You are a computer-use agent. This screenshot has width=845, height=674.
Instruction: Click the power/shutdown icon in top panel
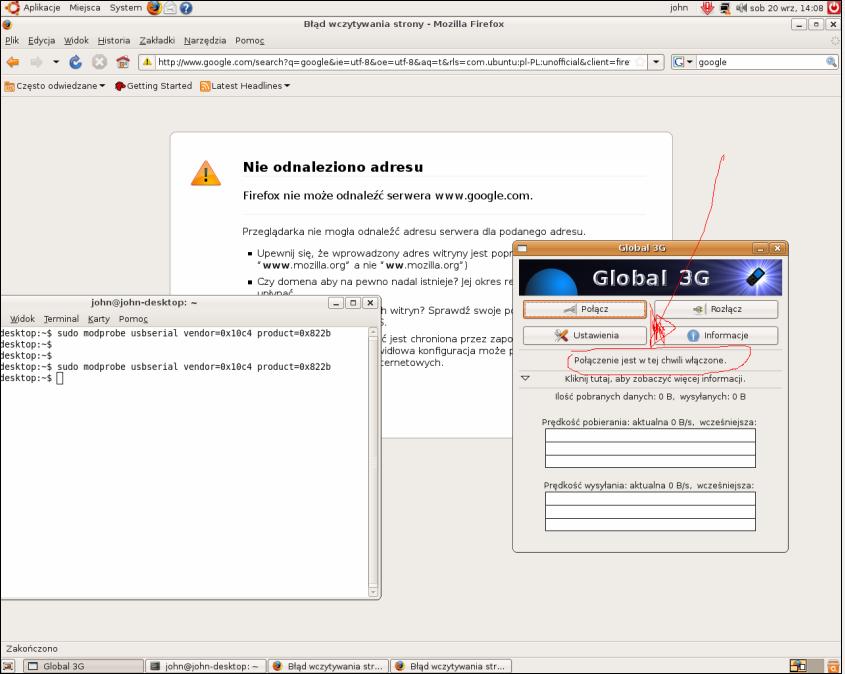834,8
